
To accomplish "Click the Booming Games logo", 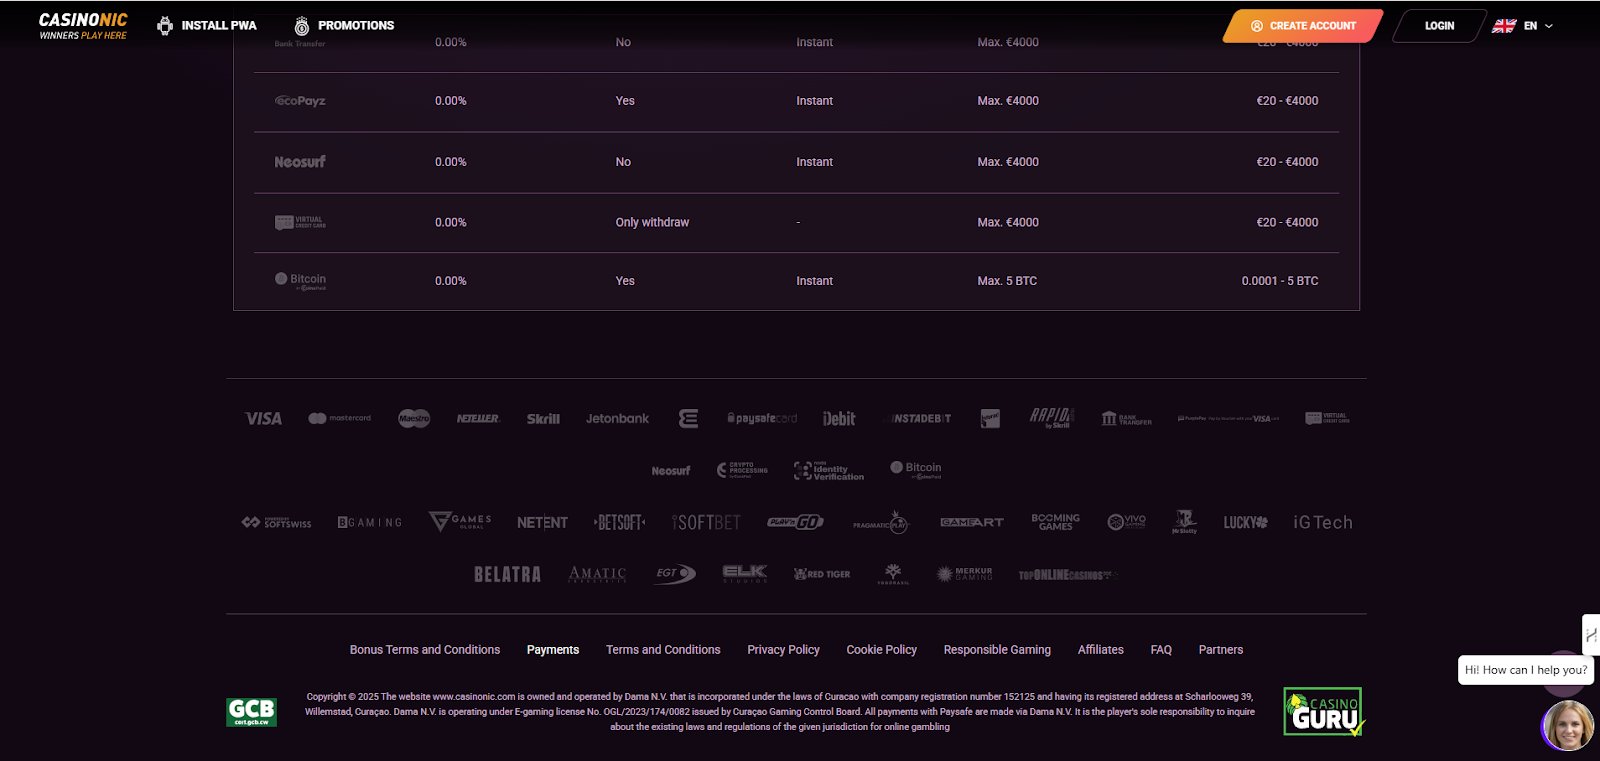I will (x=1055, y=522).
